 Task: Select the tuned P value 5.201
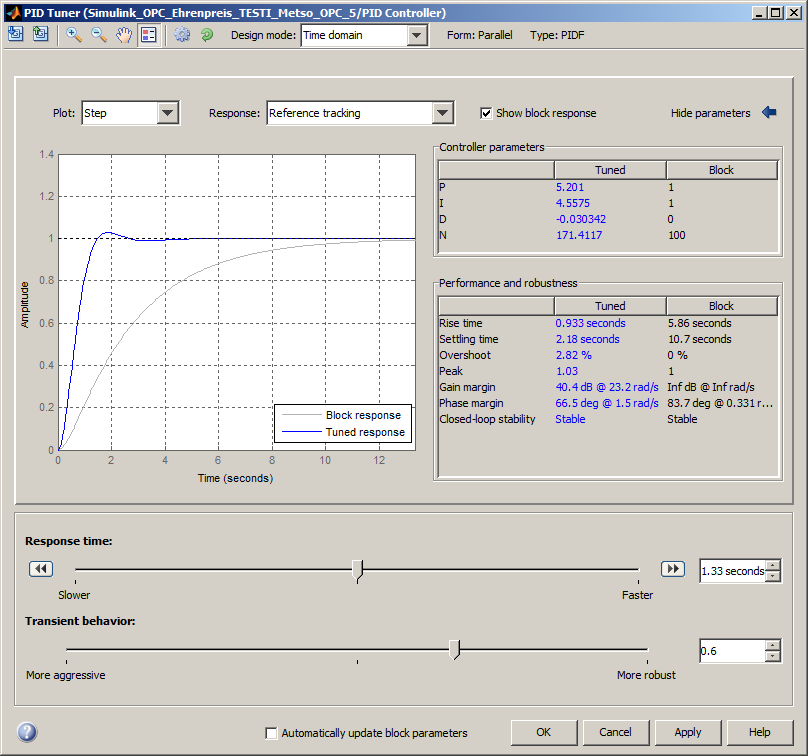point(570,187)
